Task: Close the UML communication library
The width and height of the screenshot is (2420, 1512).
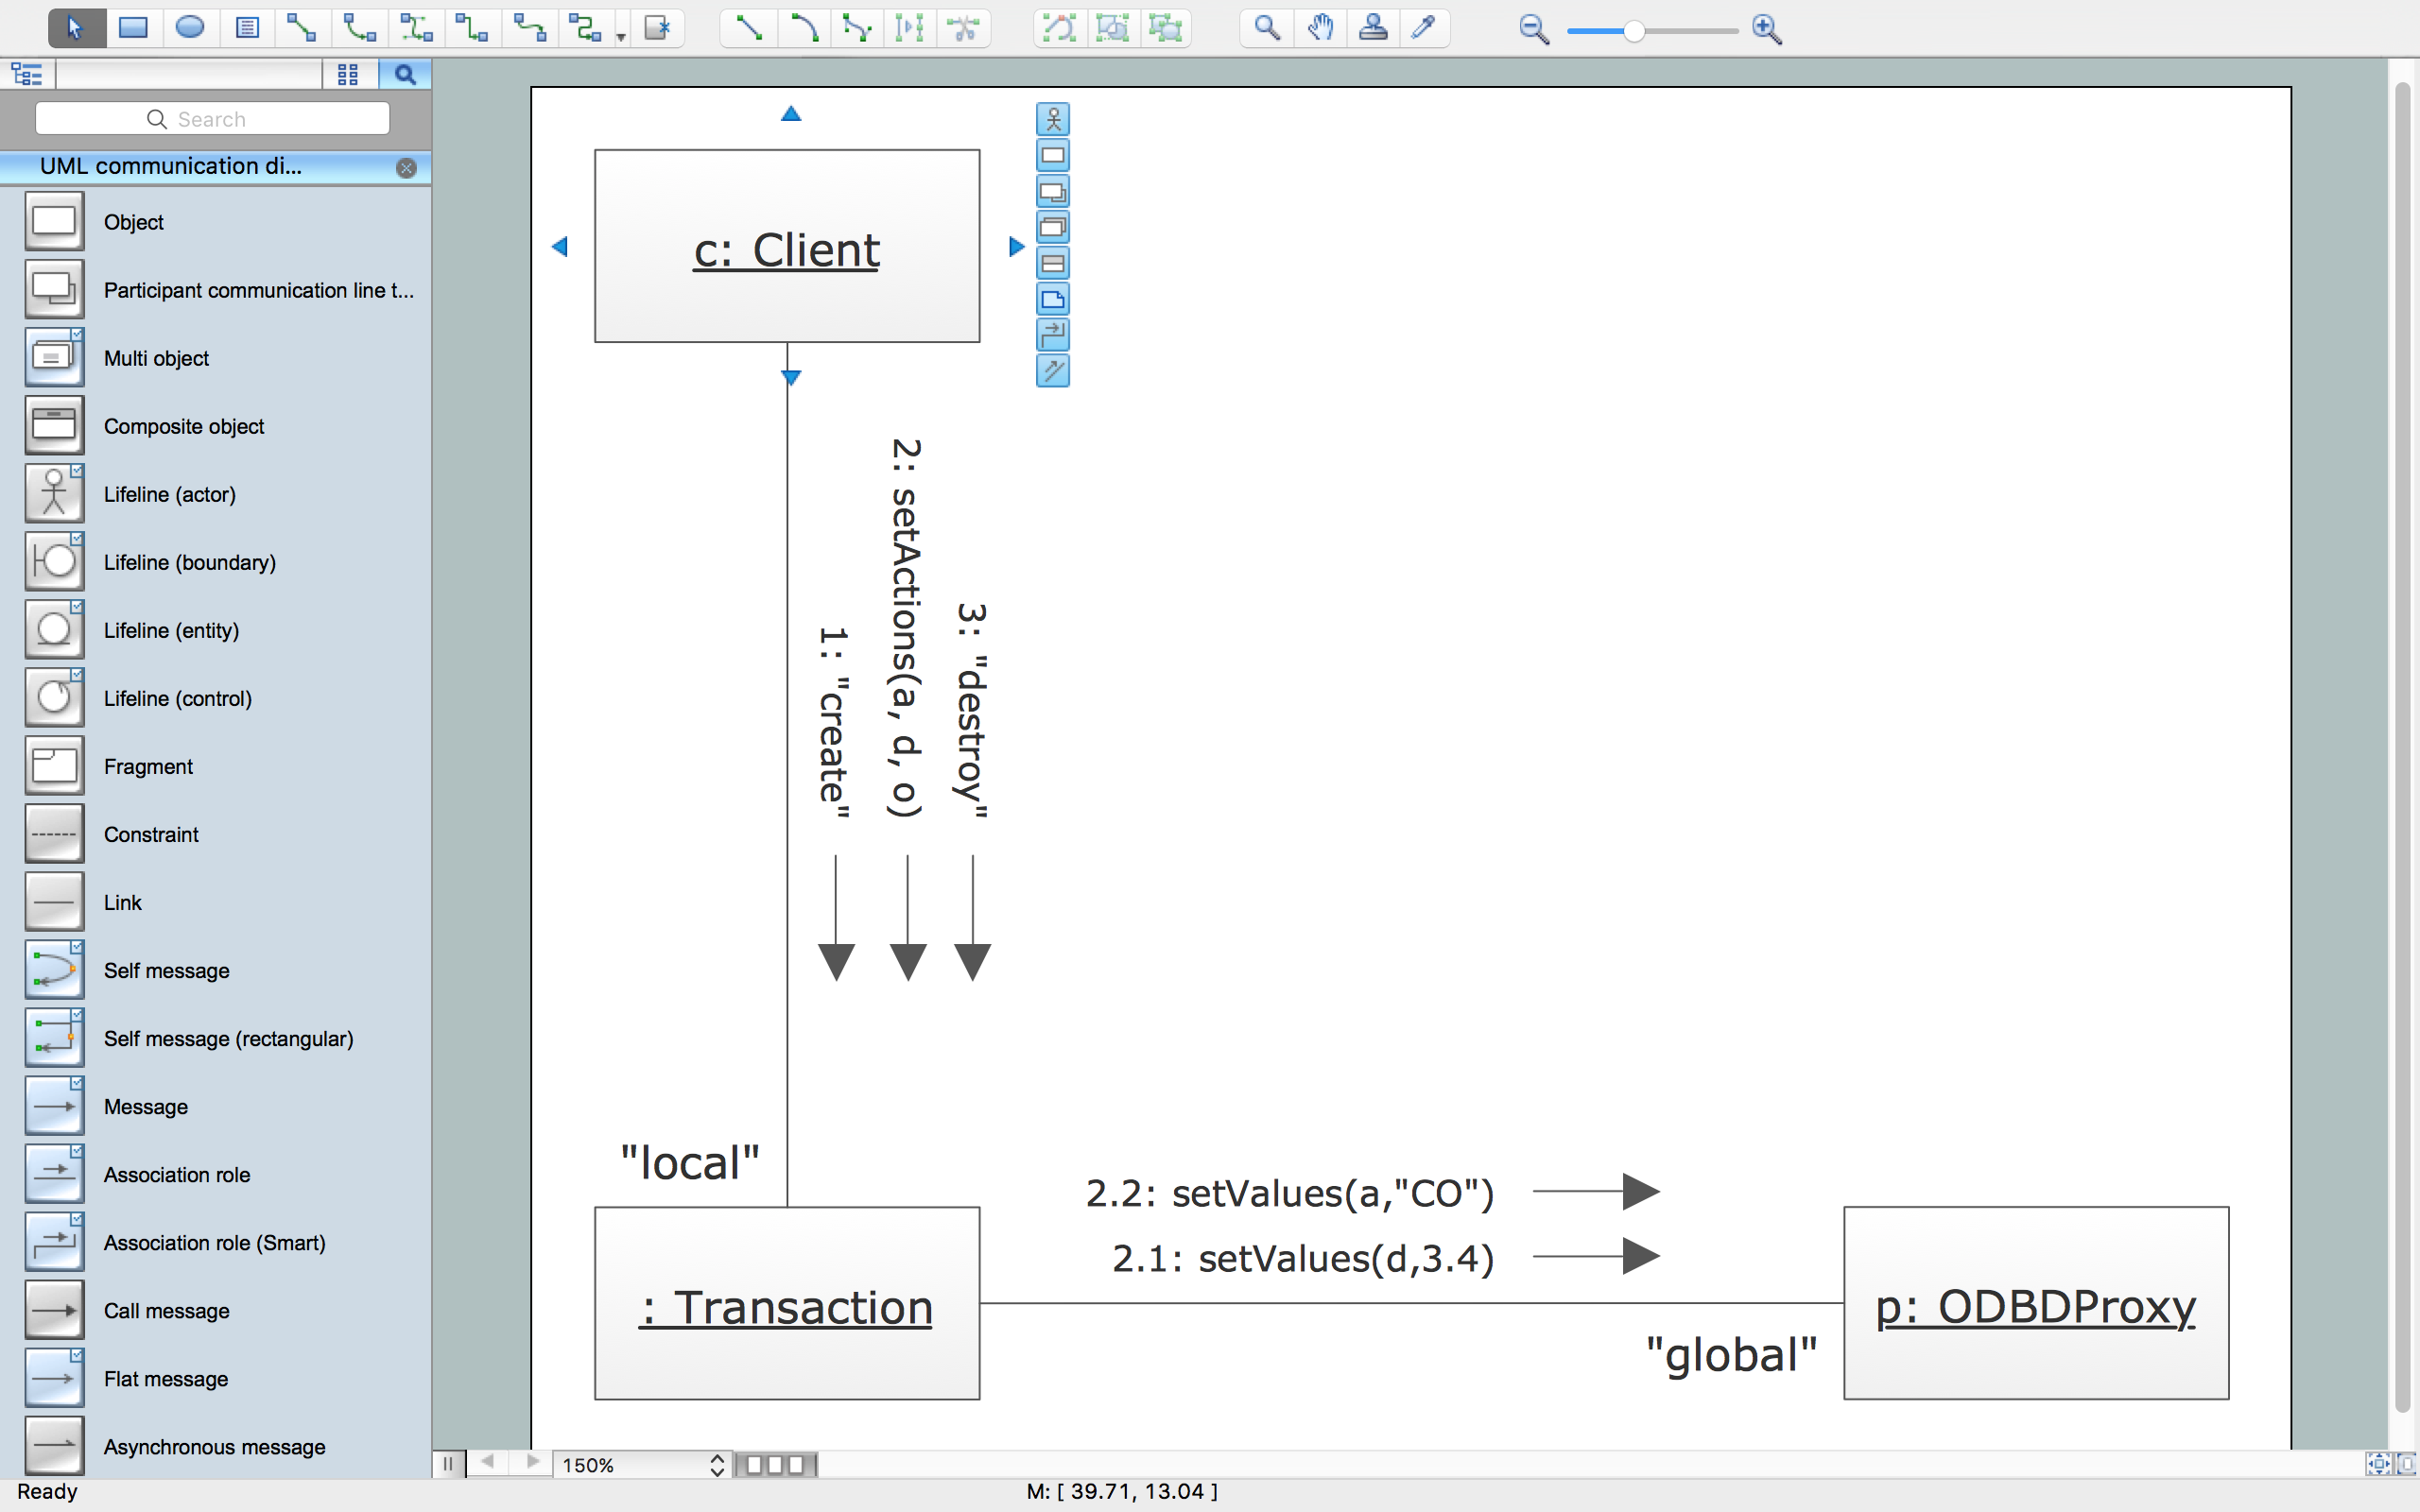Action: click(406, 168)
